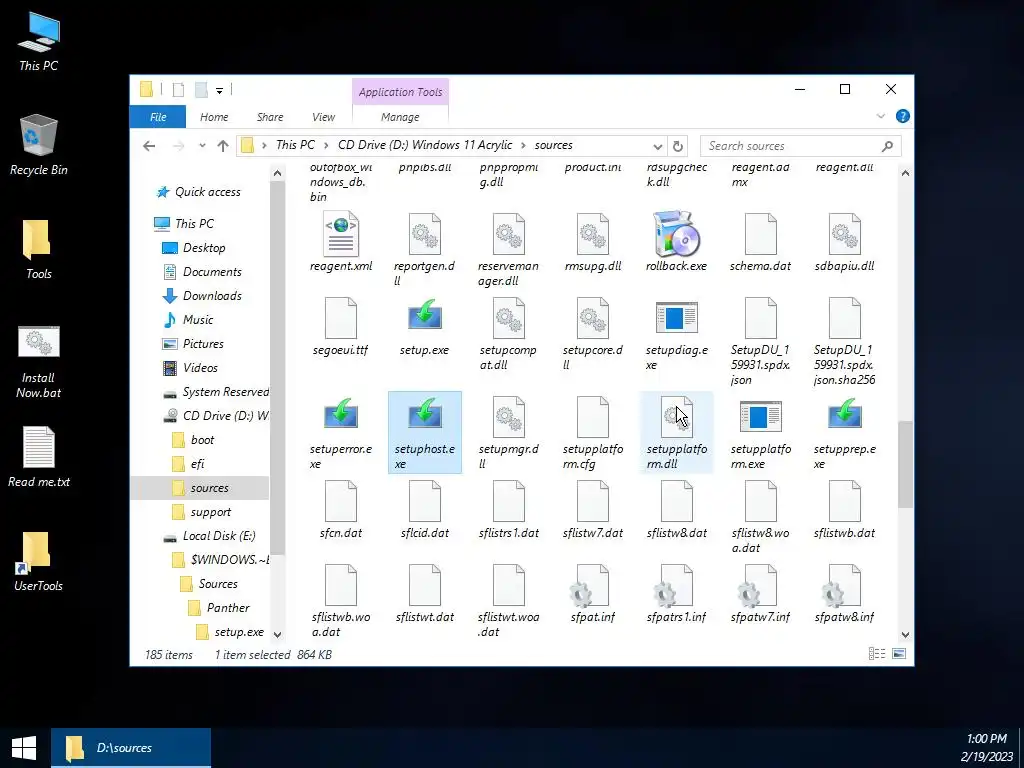The width and height of the screenshot is (1024, 768).
Task: Click the reagent.xml file icon
Action: [341, 234]
